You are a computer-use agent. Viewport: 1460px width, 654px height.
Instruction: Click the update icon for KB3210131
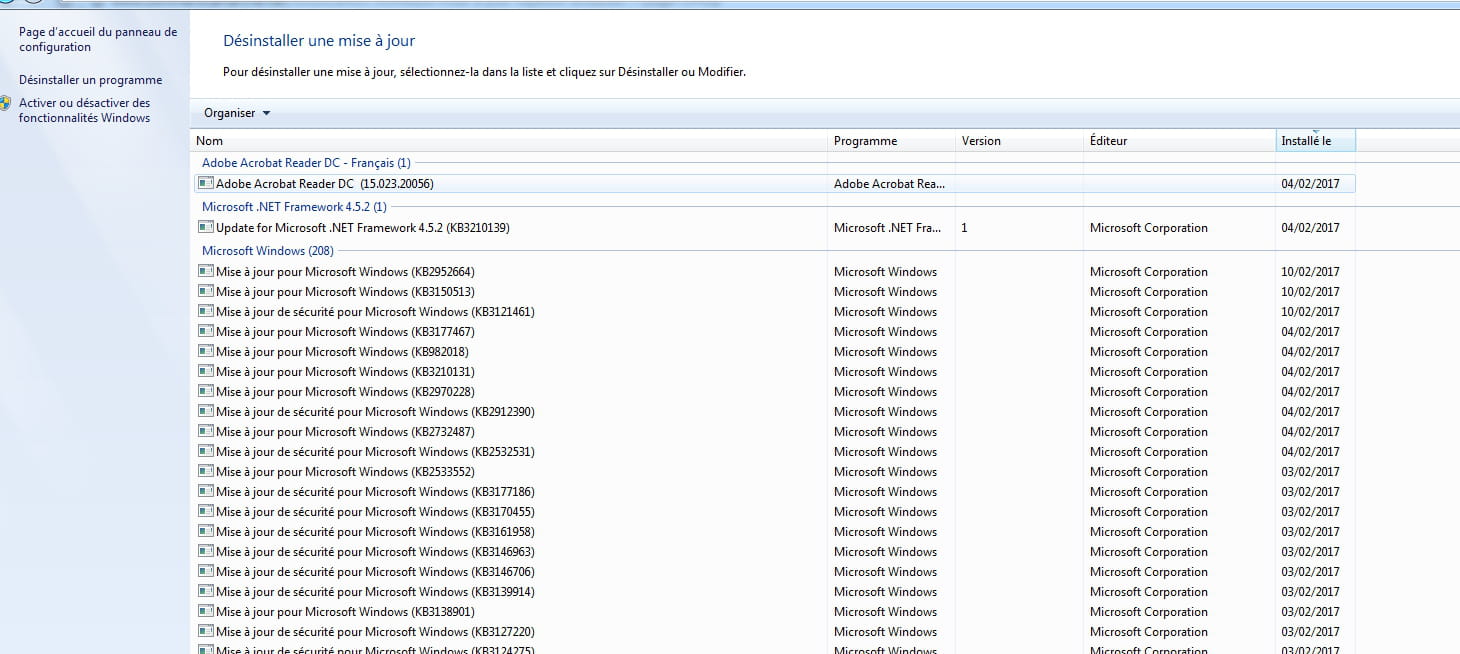(x=206, y=371)
